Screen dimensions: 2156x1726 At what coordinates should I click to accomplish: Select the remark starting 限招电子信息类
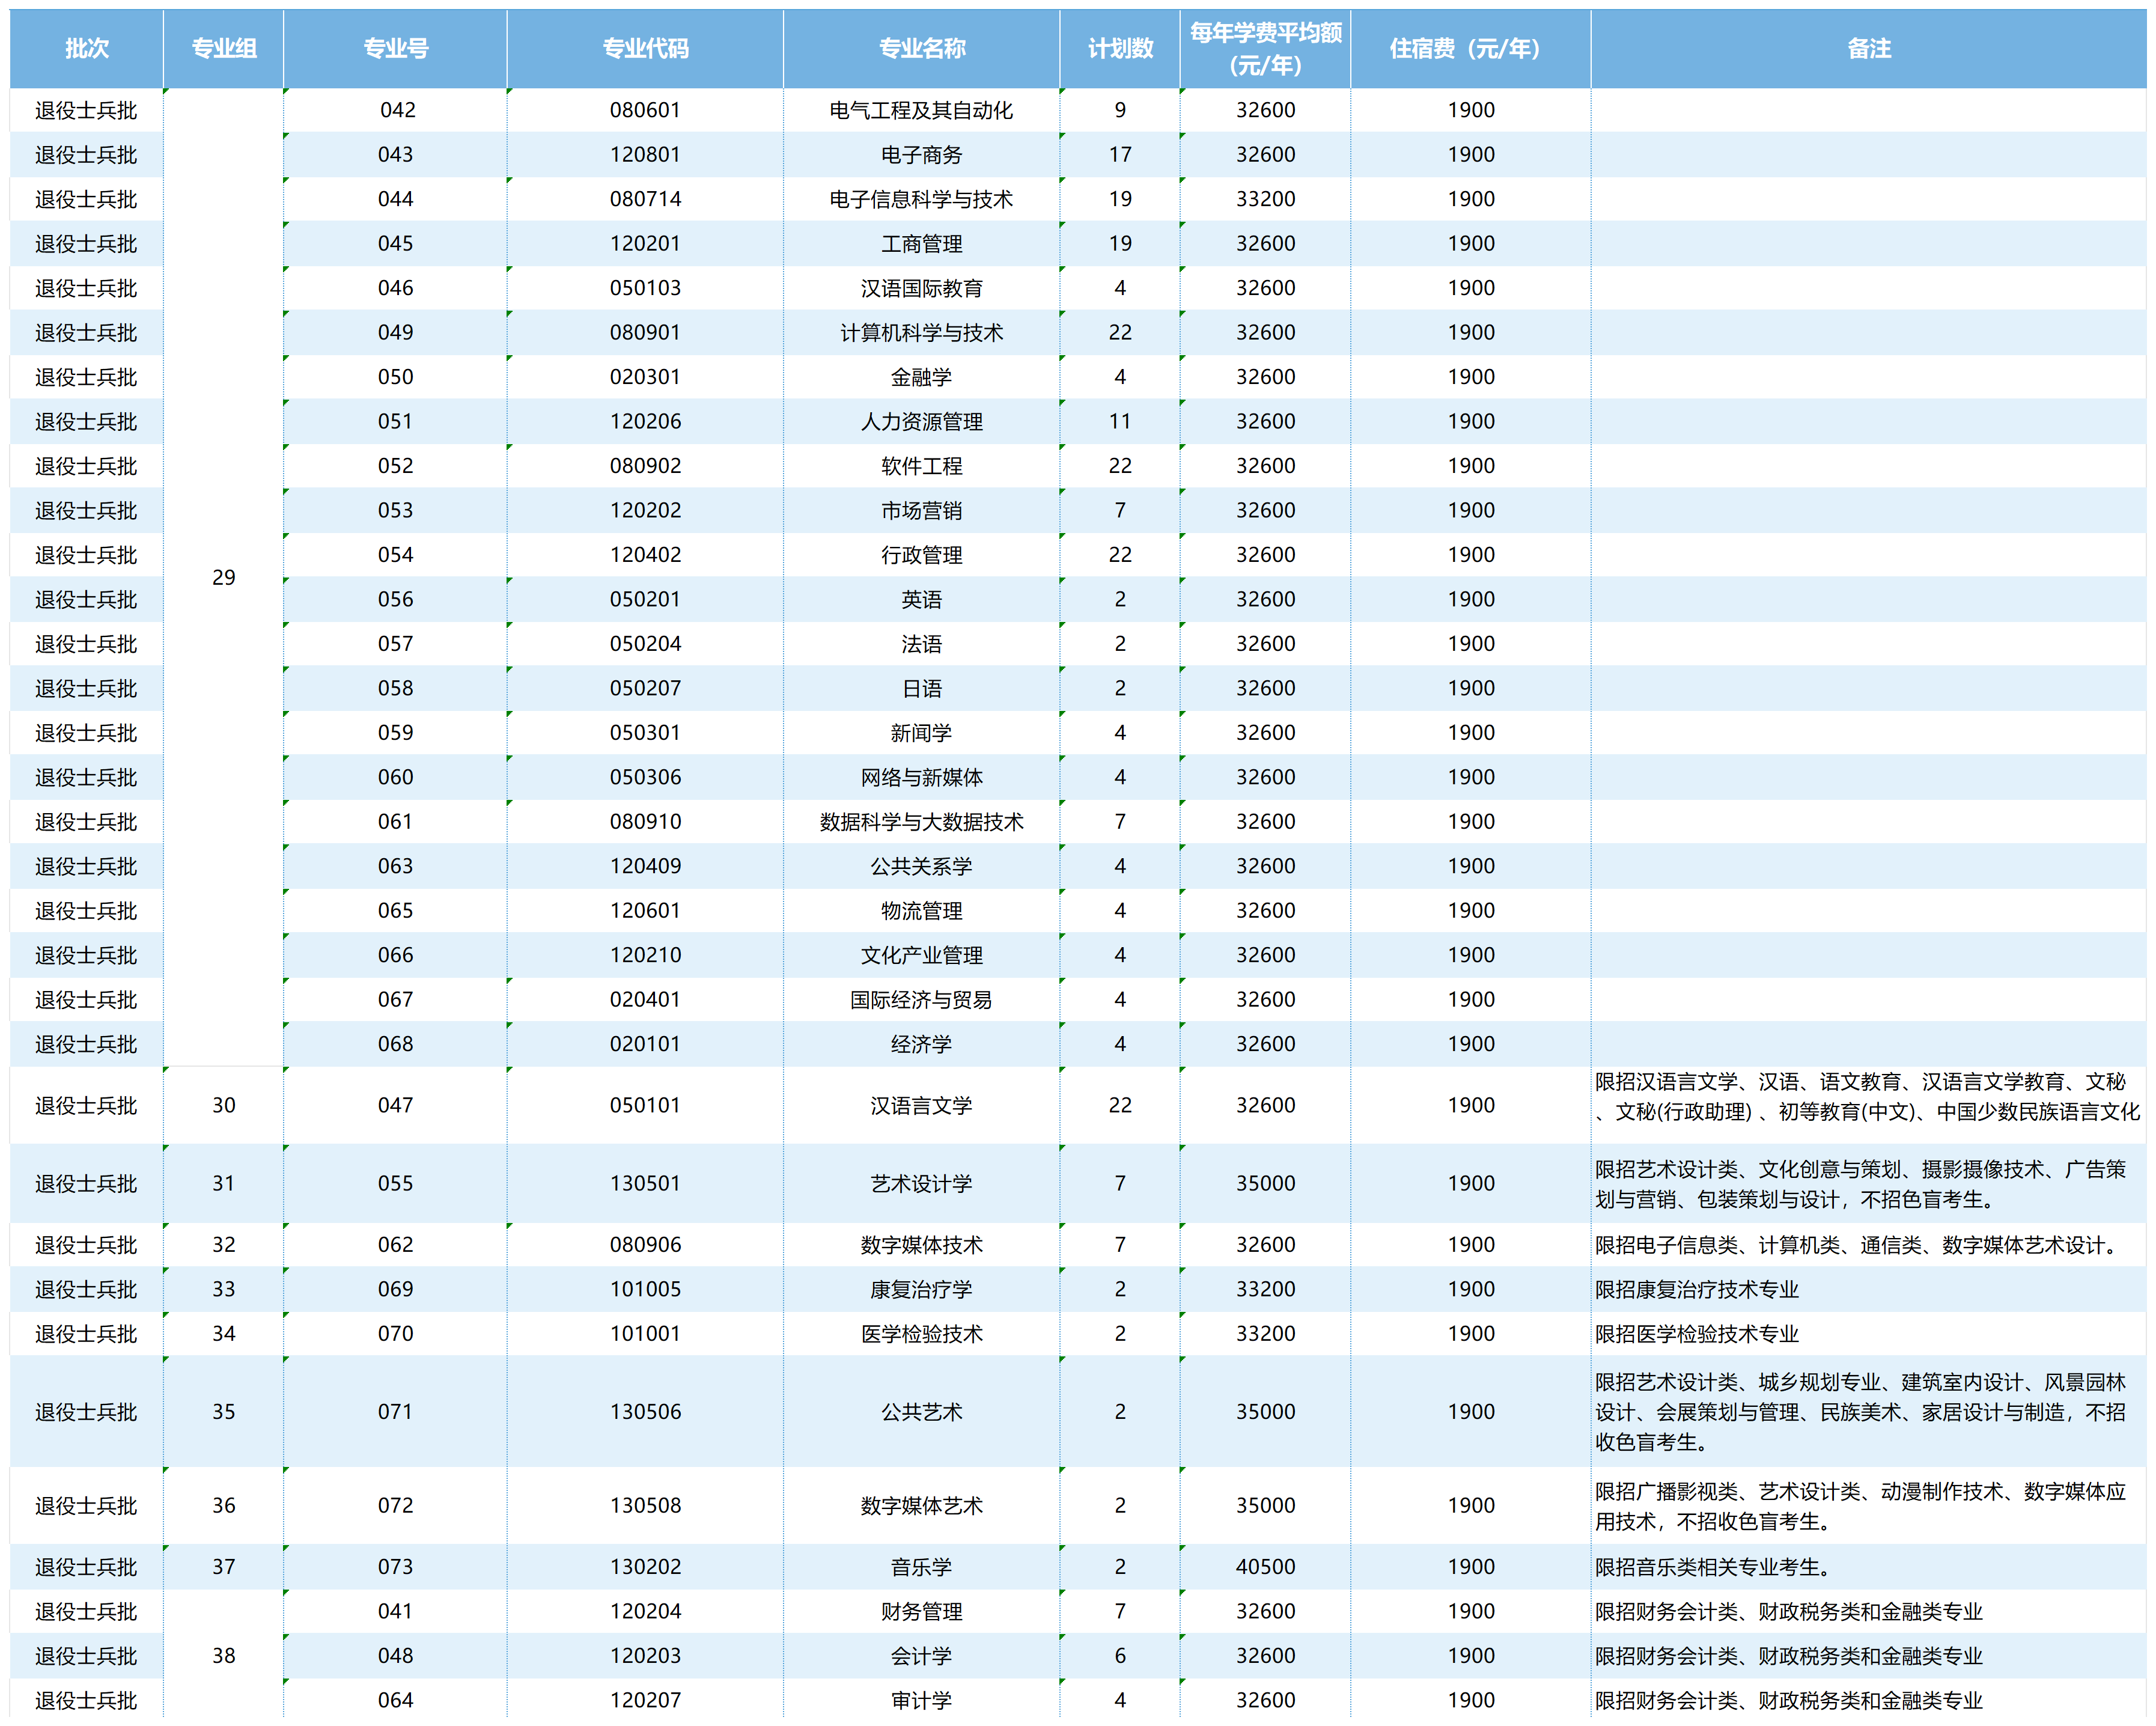tap(1868, 1245)
